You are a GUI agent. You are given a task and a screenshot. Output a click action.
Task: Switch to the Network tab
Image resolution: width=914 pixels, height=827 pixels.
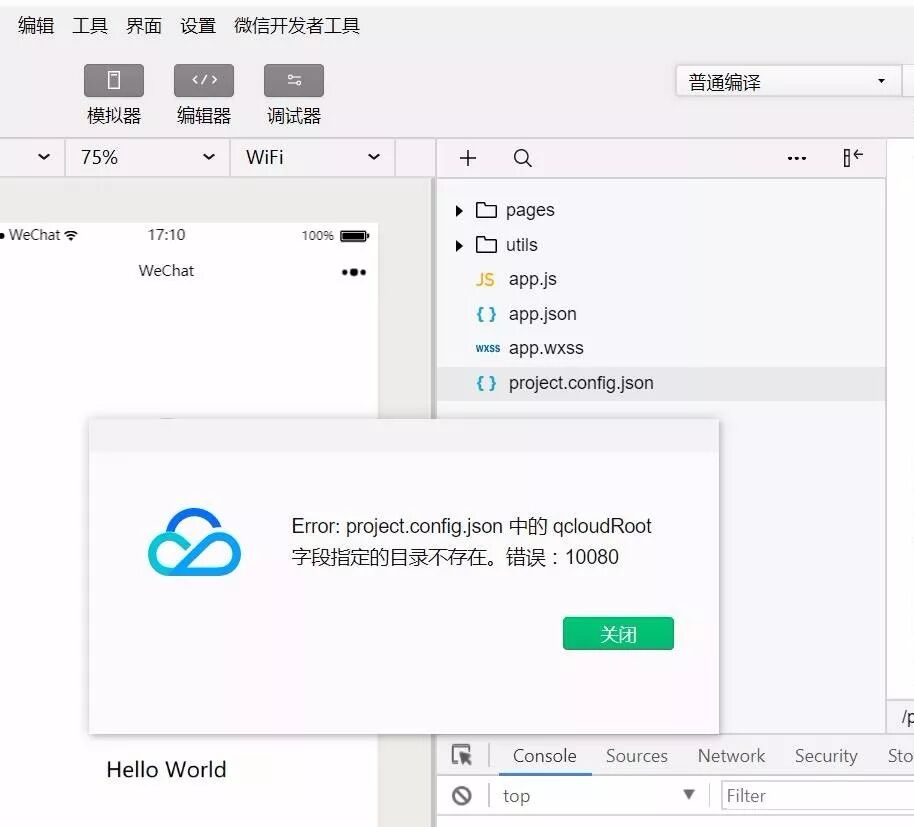coord(731,756)
